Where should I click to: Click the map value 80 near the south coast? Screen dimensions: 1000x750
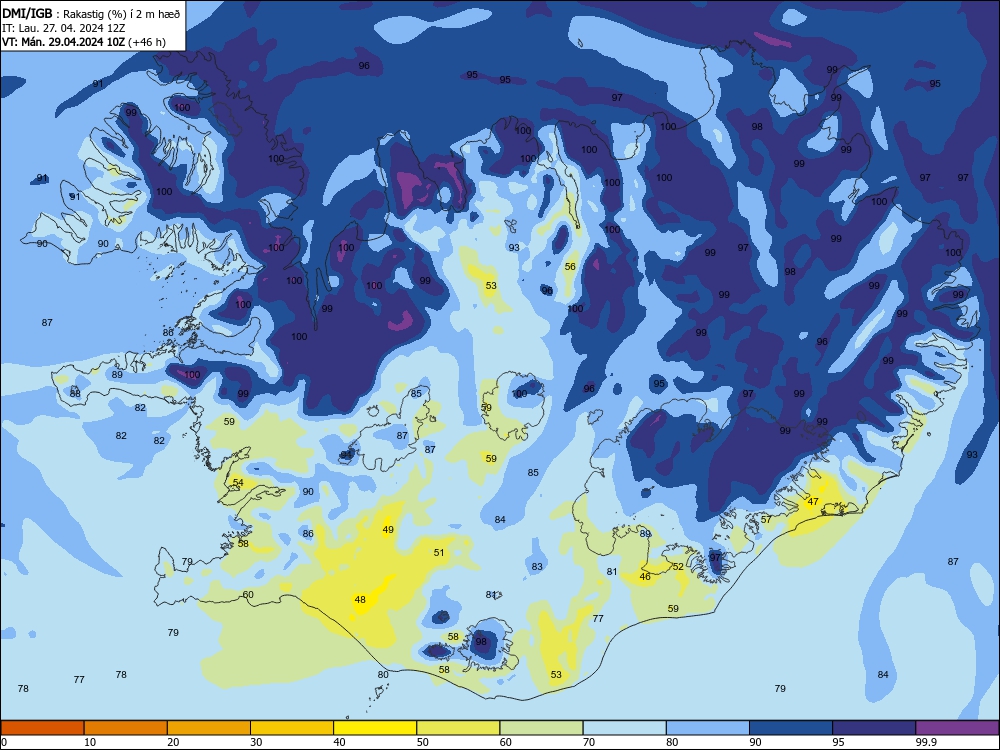383,674
